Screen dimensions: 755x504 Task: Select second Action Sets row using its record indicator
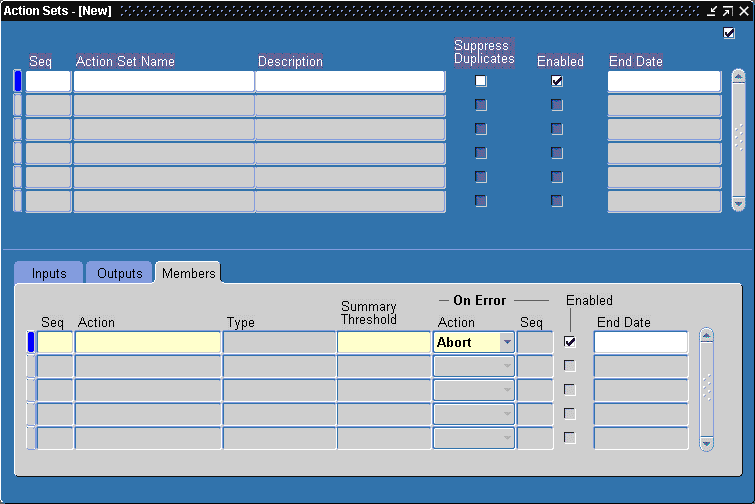(x=18, y=105)
